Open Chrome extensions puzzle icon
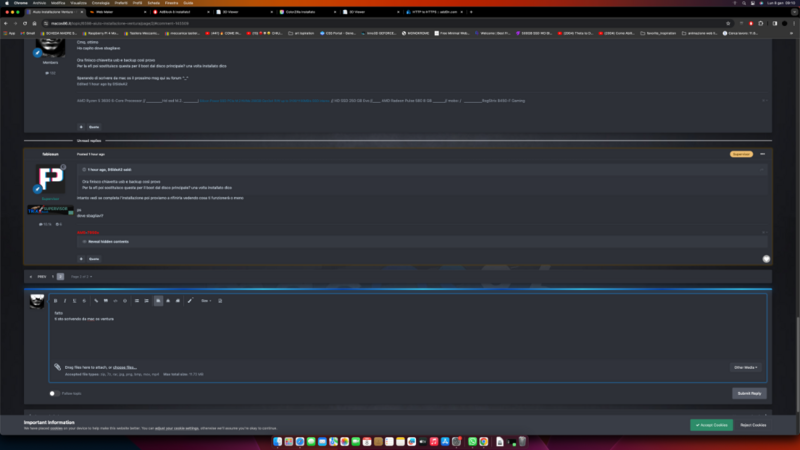Image resolution: width=800 pixels, height=450 pixels. [x=761, y=23]
